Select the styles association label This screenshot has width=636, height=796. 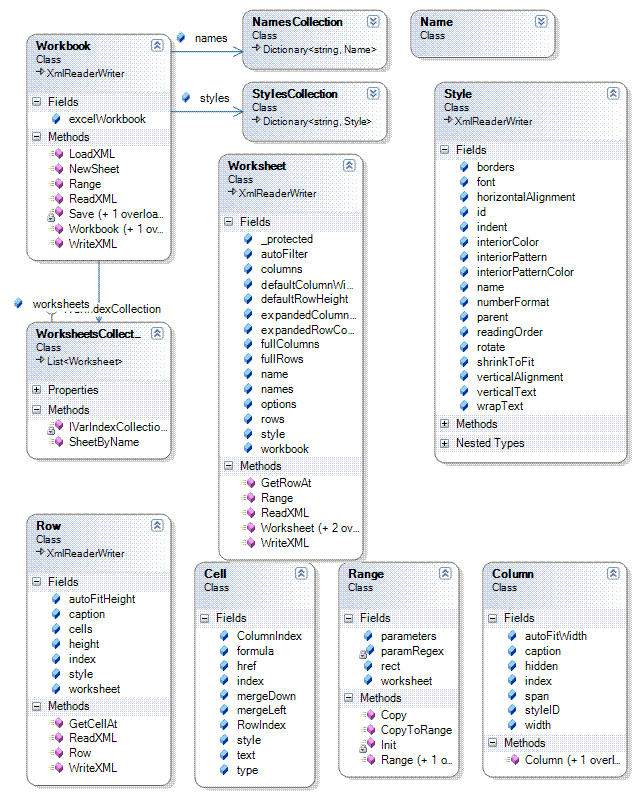[x=214, y=98]
